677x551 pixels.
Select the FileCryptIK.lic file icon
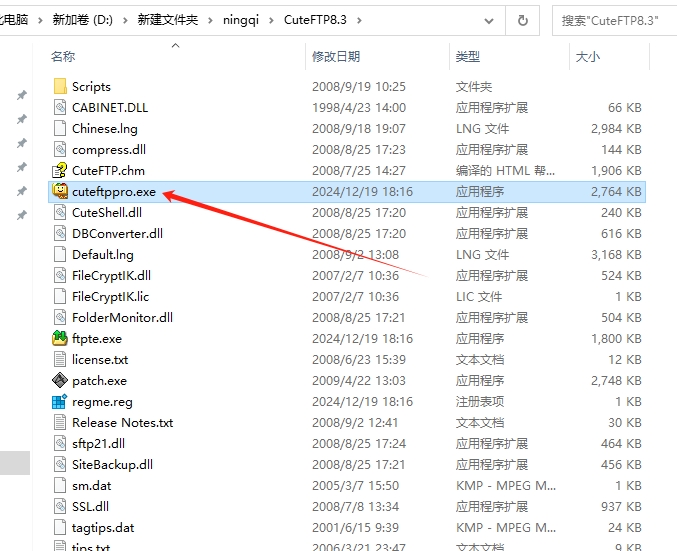pyautogui.click(x=60, y=297)
